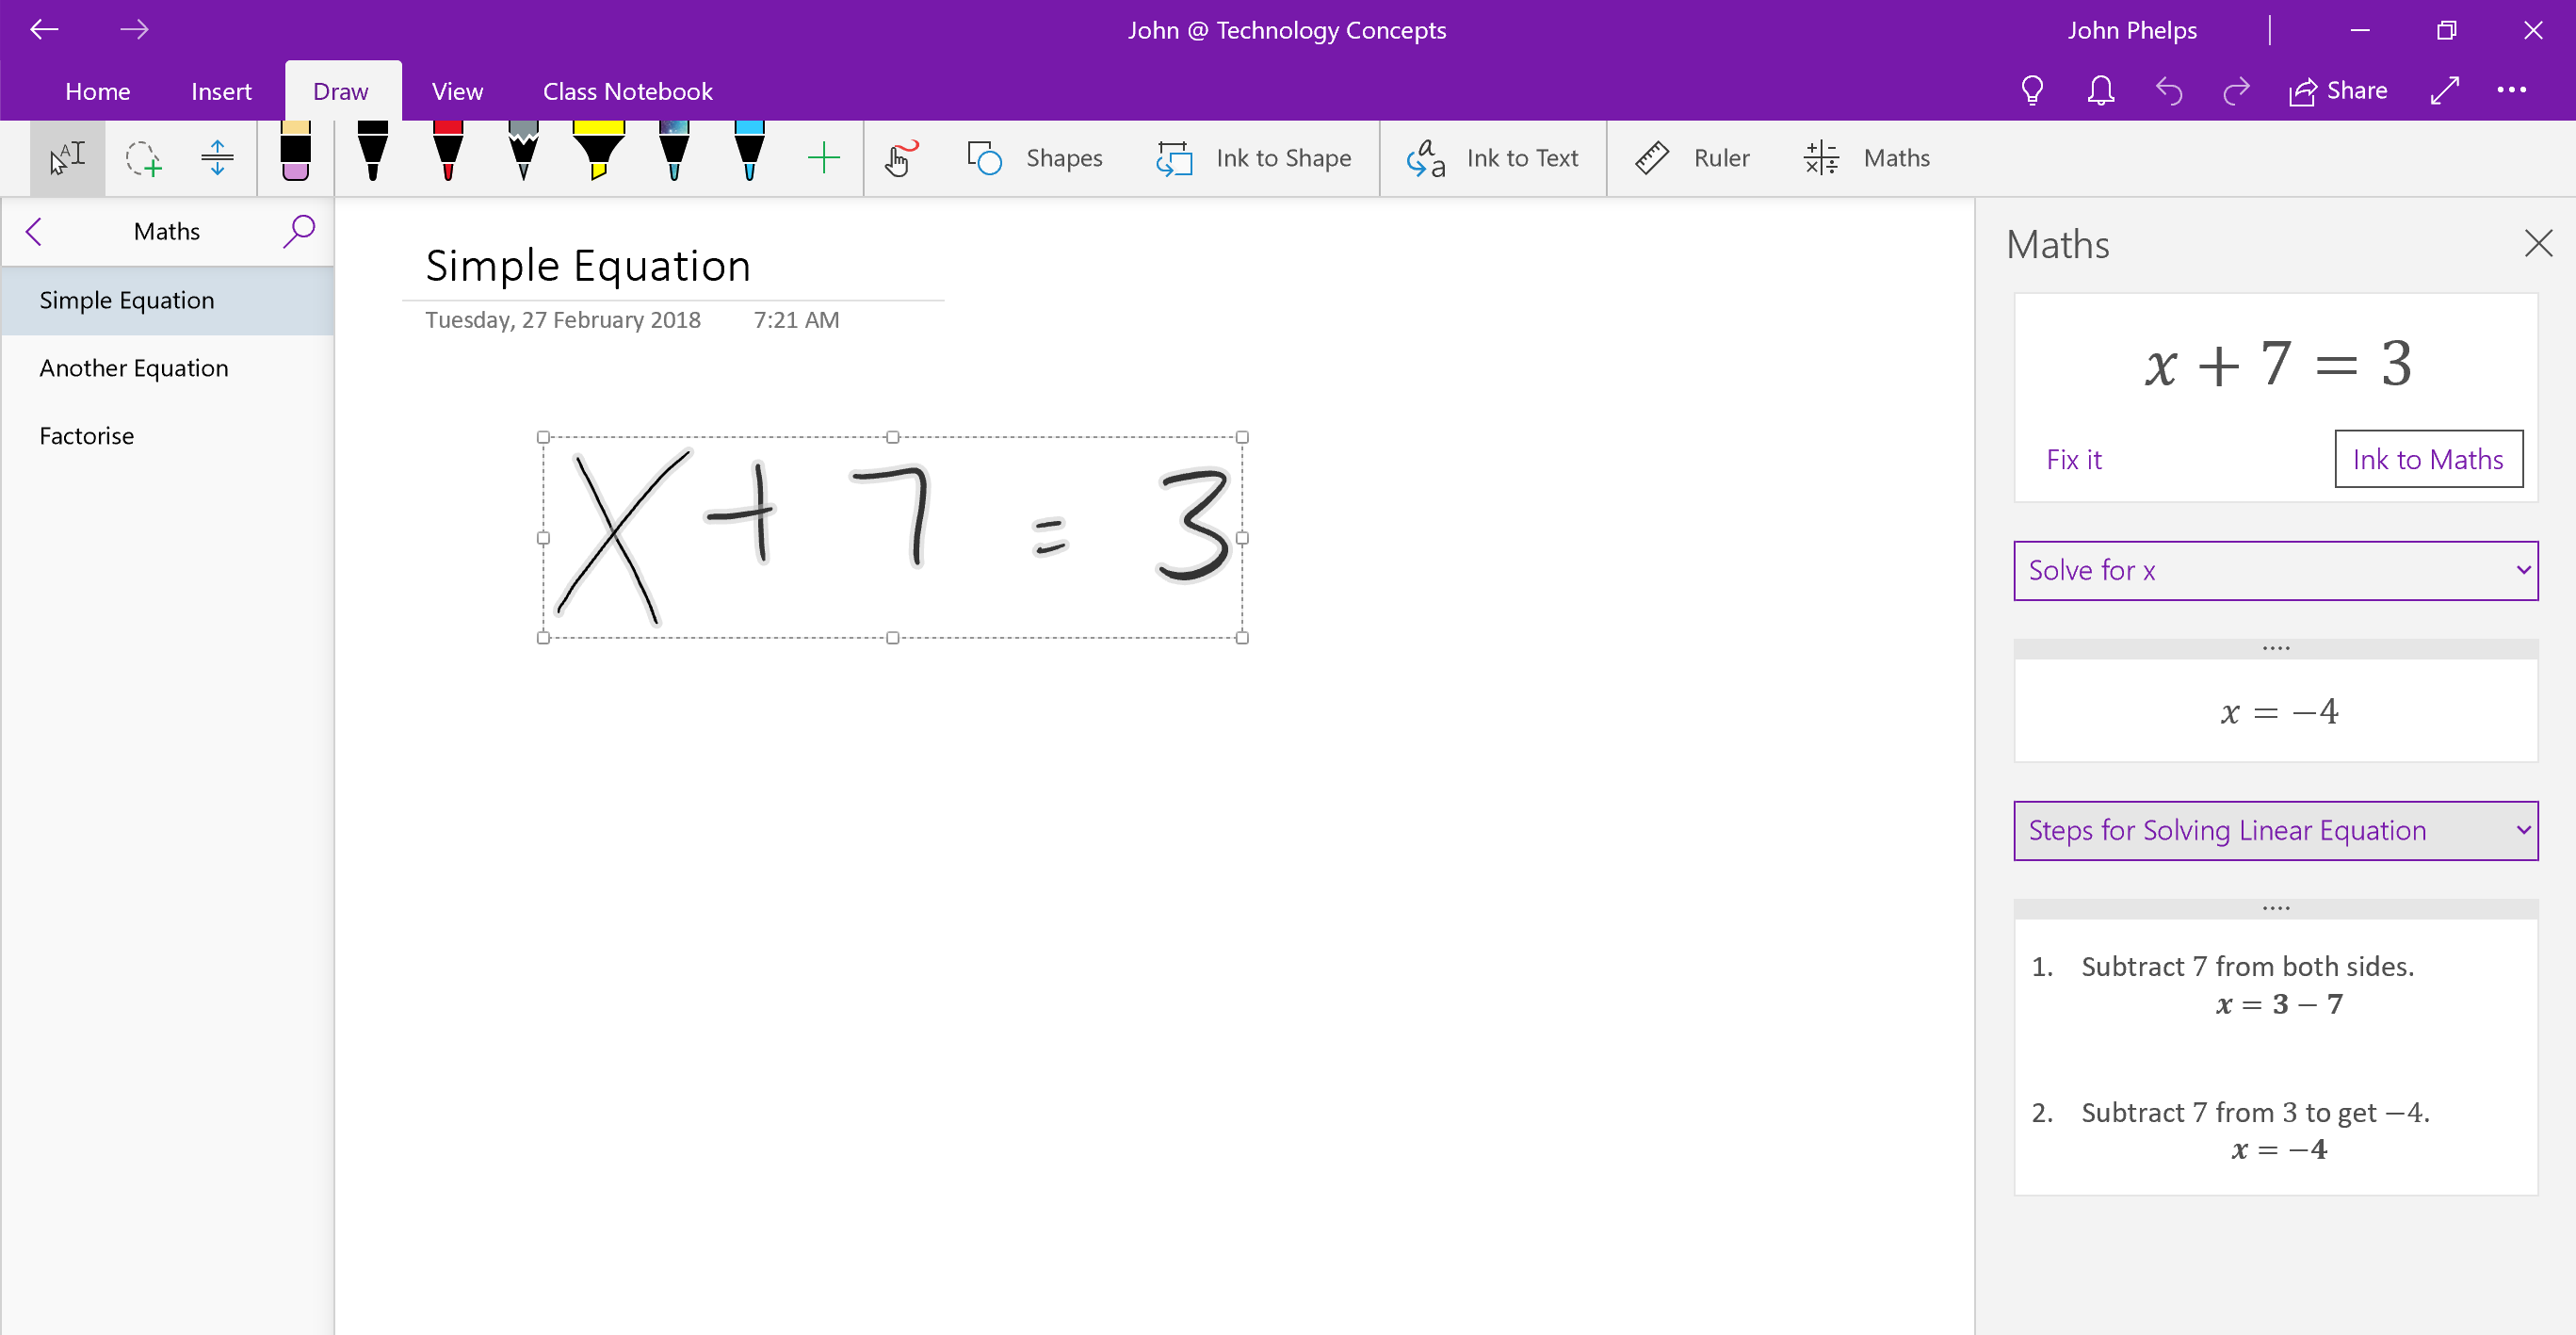The image size is (2576, 1335).
Task: Open the Another Equation page
Action: tap(134, 368)
